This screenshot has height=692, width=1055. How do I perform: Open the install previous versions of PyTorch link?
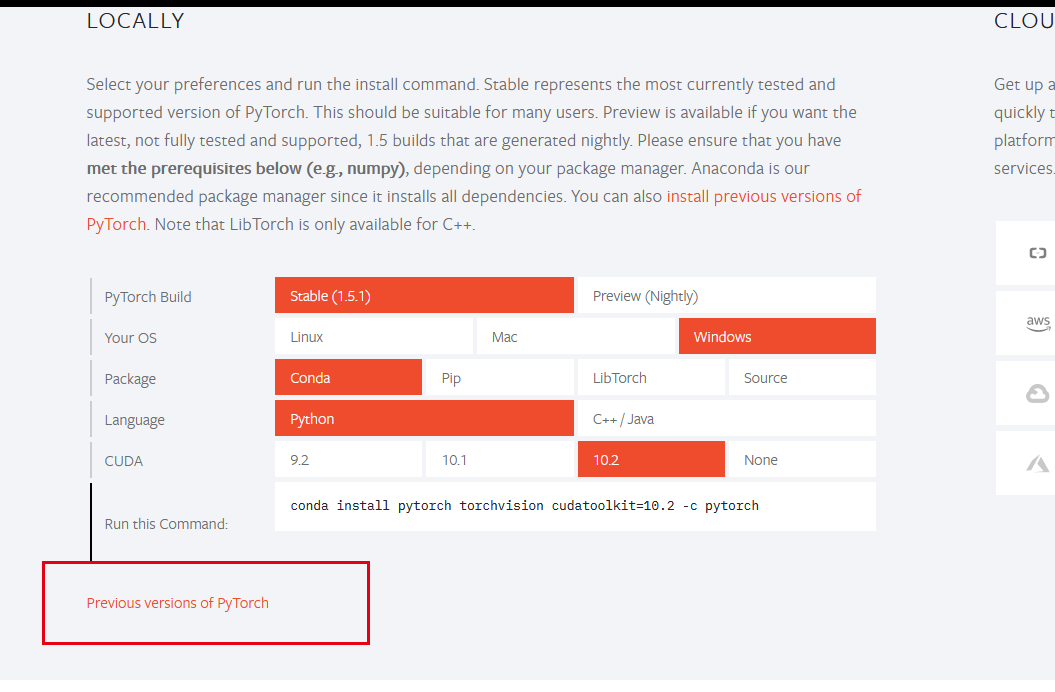[764, 196]
